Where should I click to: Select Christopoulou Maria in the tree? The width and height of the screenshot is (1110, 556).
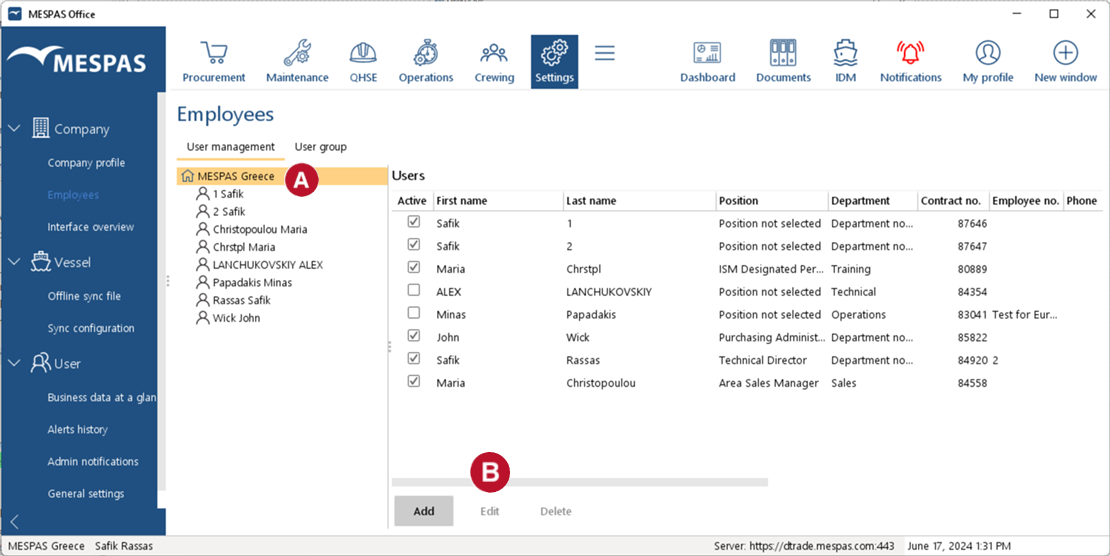pos(260,229)
